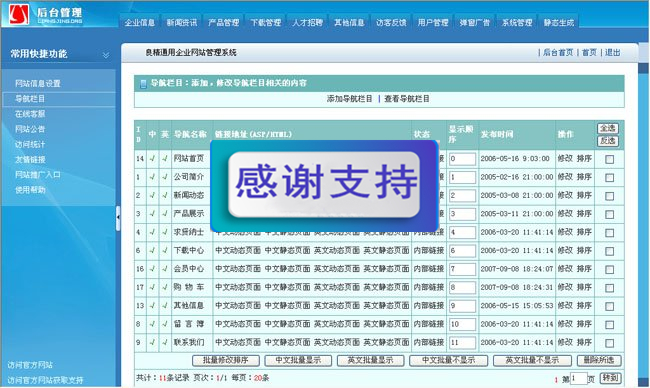Expand the 常用快捷功能 chevron
650x388 pixels.
point(106,55)
